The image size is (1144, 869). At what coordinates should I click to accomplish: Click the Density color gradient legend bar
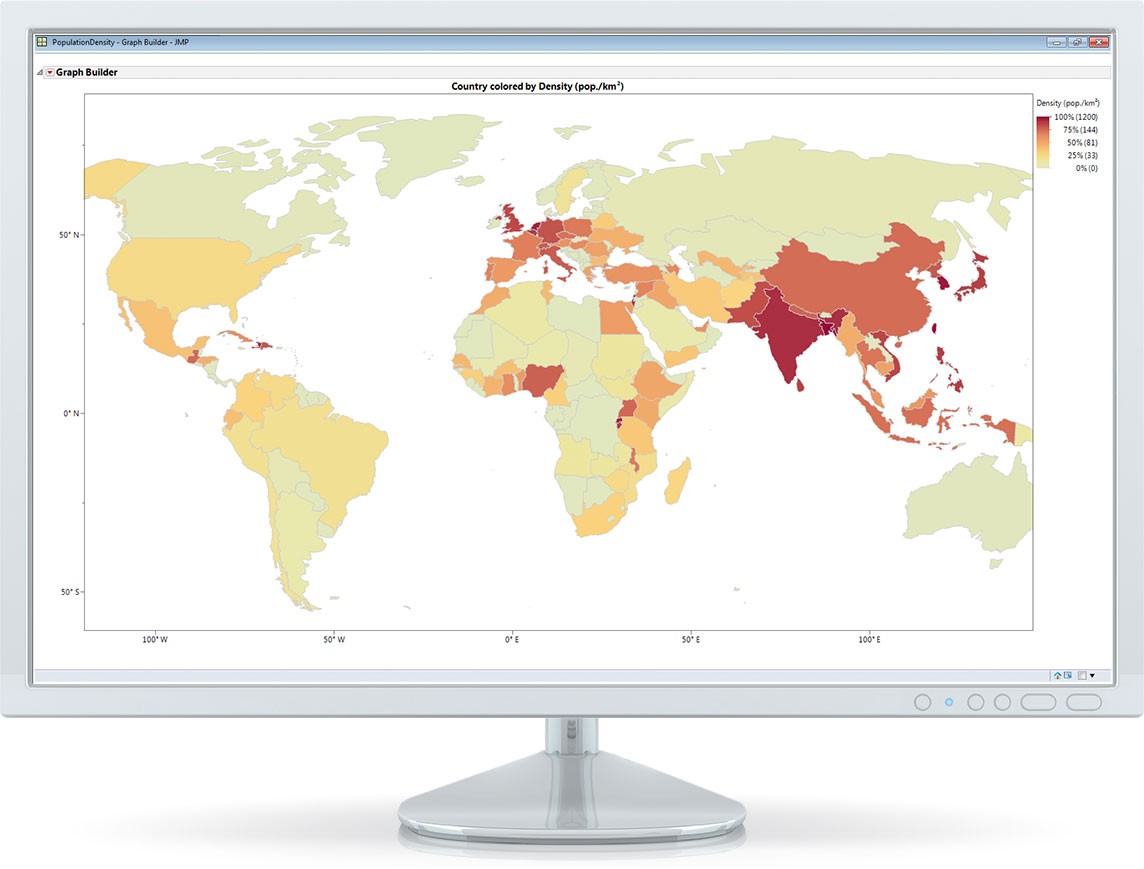click(1042, 140)
